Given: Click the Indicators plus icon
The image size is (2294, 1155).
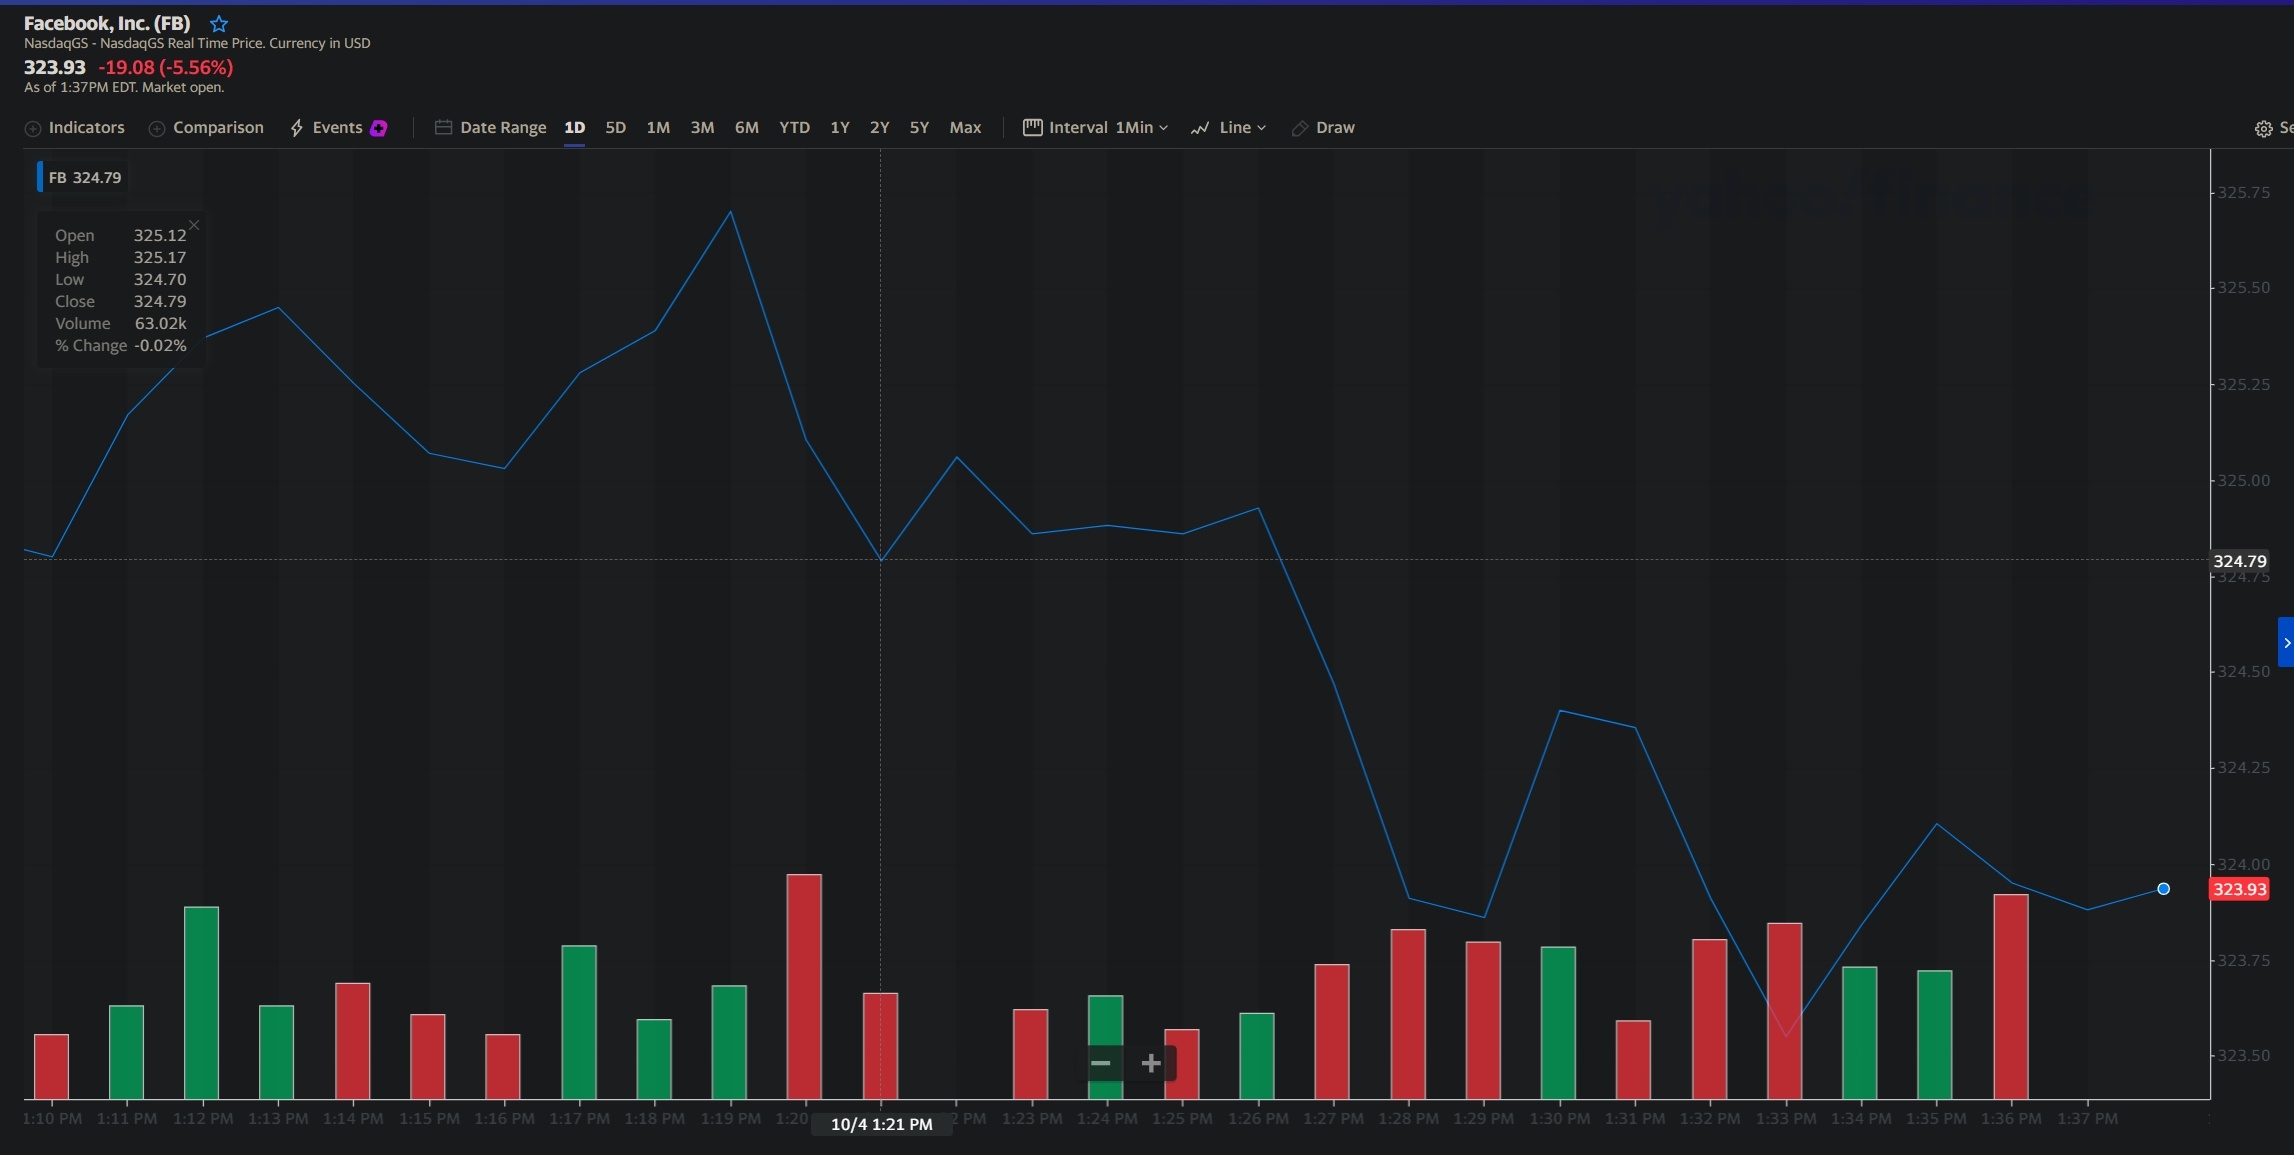Looking at the screenshot, I should click(x=33, y=128).
